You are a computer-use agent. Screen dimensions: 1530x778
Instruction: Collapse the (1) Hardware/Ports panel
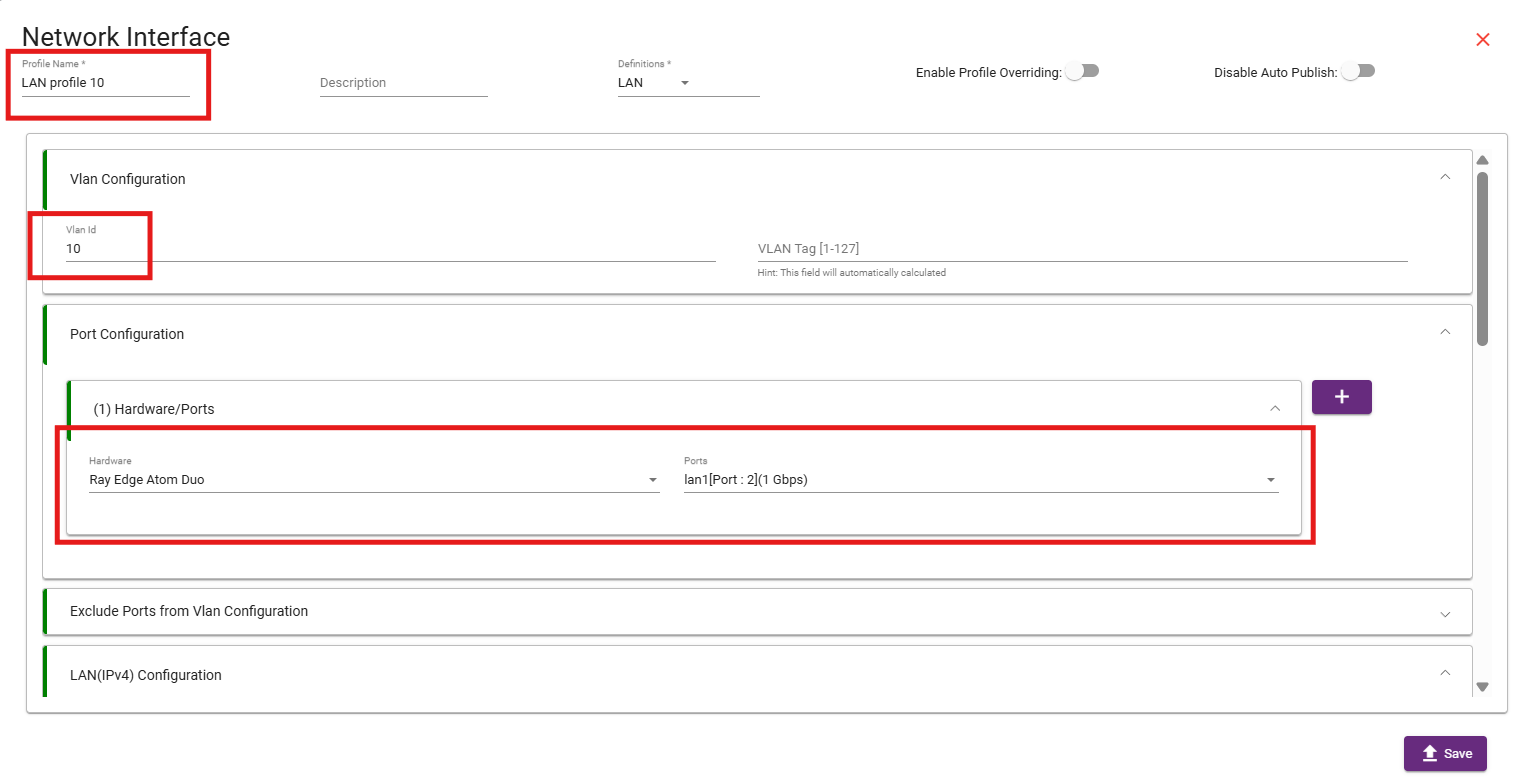click(x=1274, y=408)
